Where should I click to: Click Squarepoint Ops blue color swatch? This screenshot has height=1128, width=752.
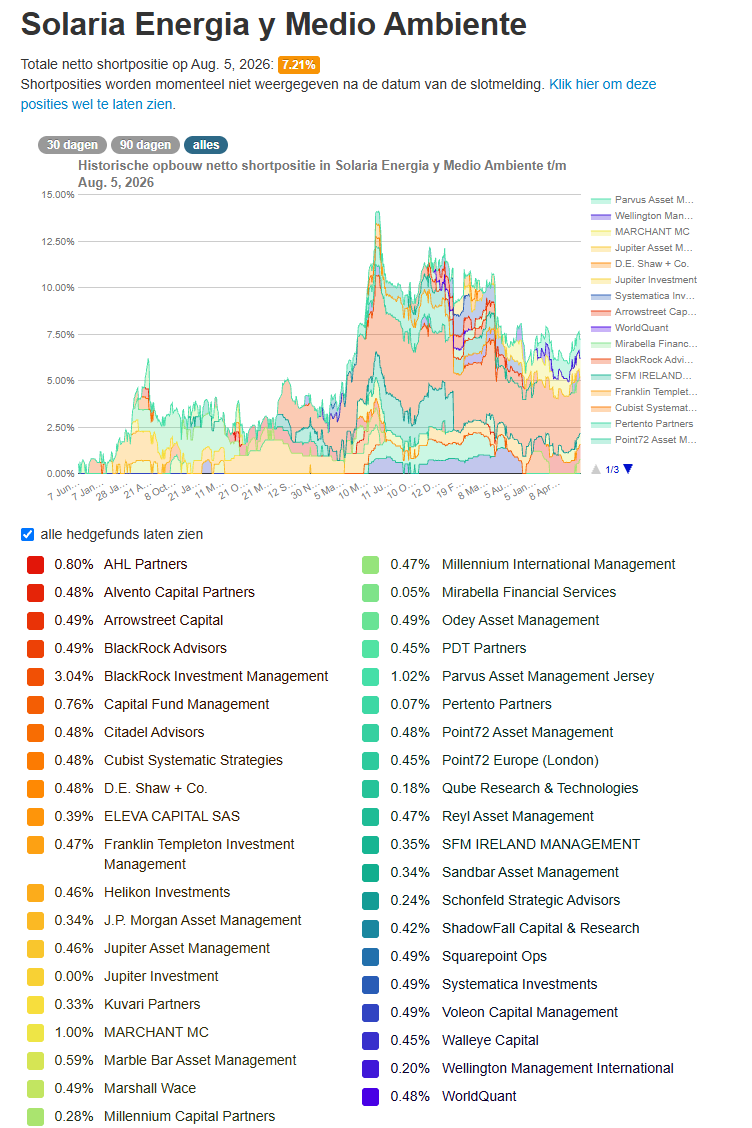point(371,957)
